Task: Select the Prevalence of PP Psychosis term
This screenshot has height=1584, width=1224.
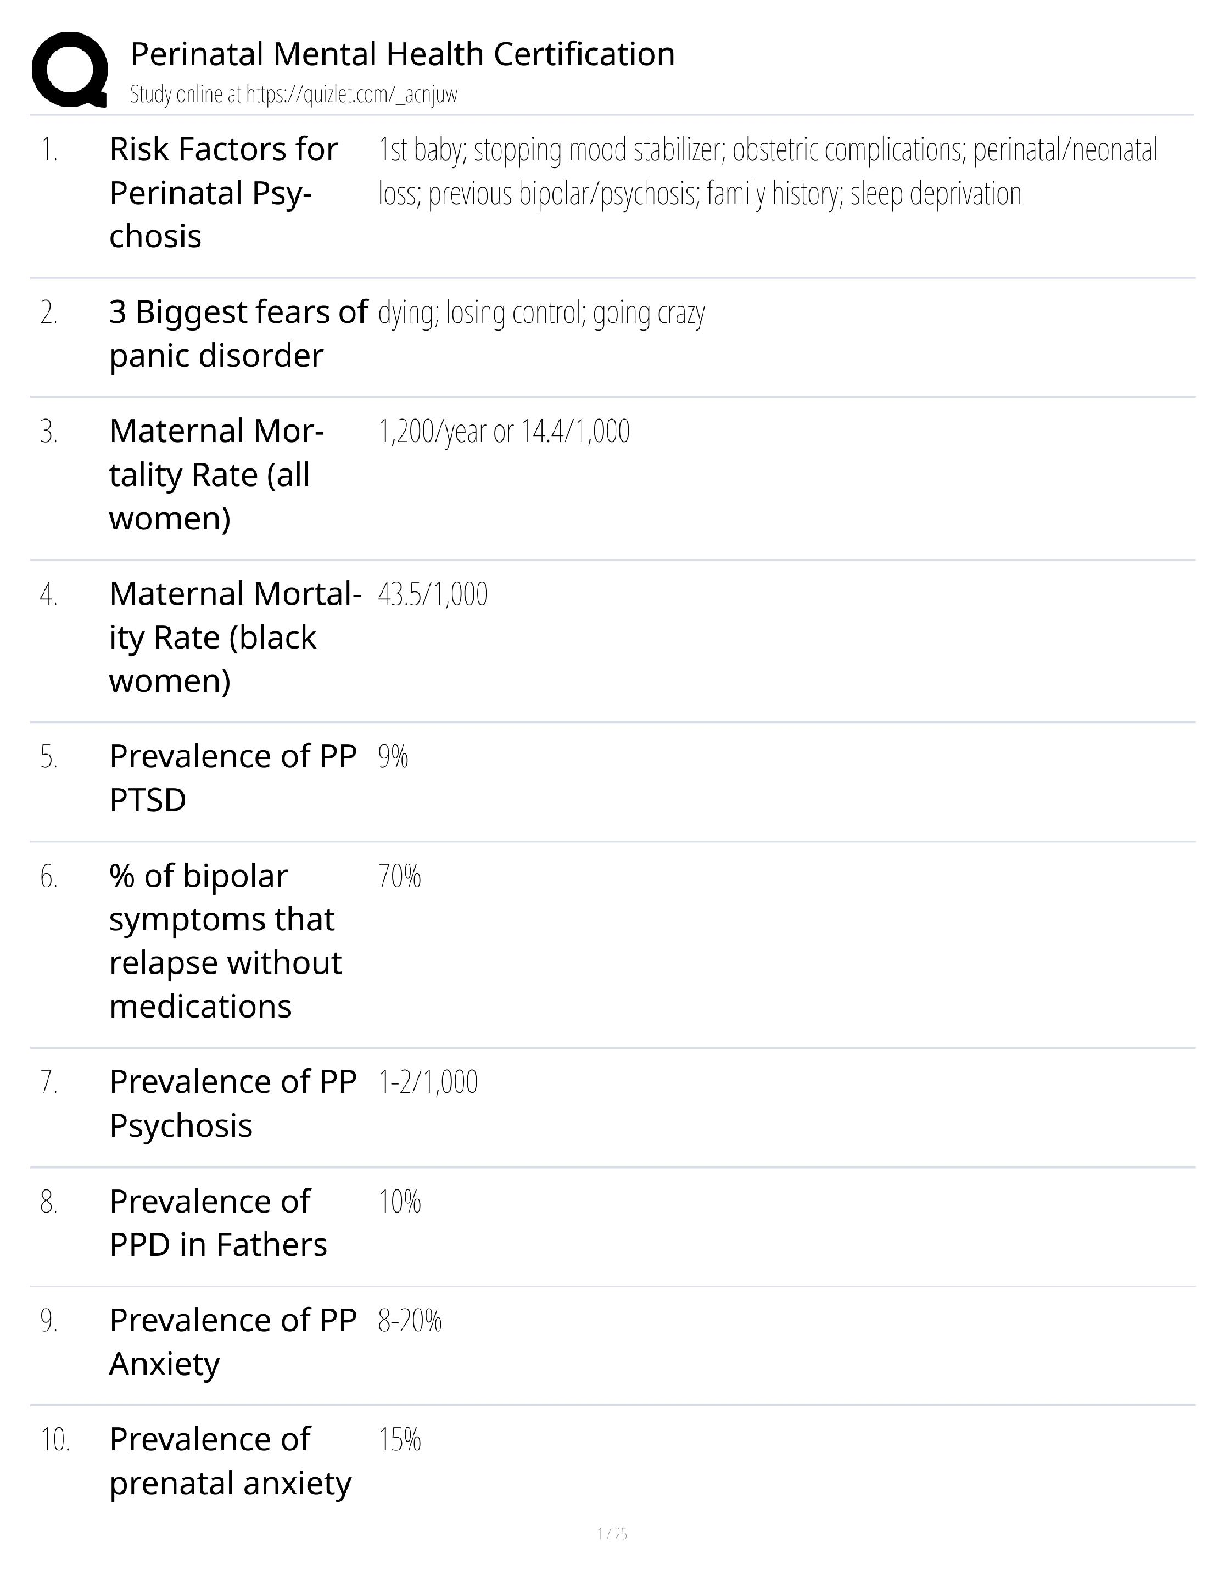Action: tap(232, 1103)
